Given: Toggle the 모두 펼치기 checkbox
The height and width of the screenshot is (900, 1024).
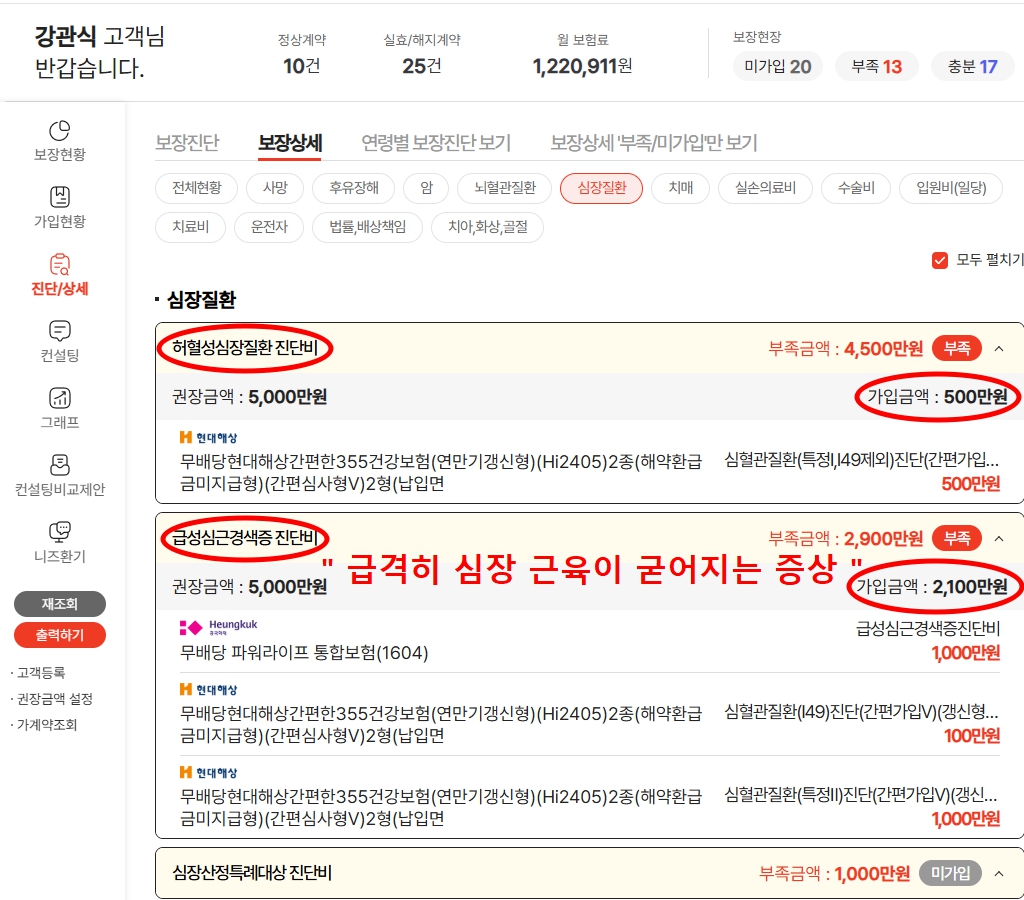Looking at the screenshot, I should 940,261.
